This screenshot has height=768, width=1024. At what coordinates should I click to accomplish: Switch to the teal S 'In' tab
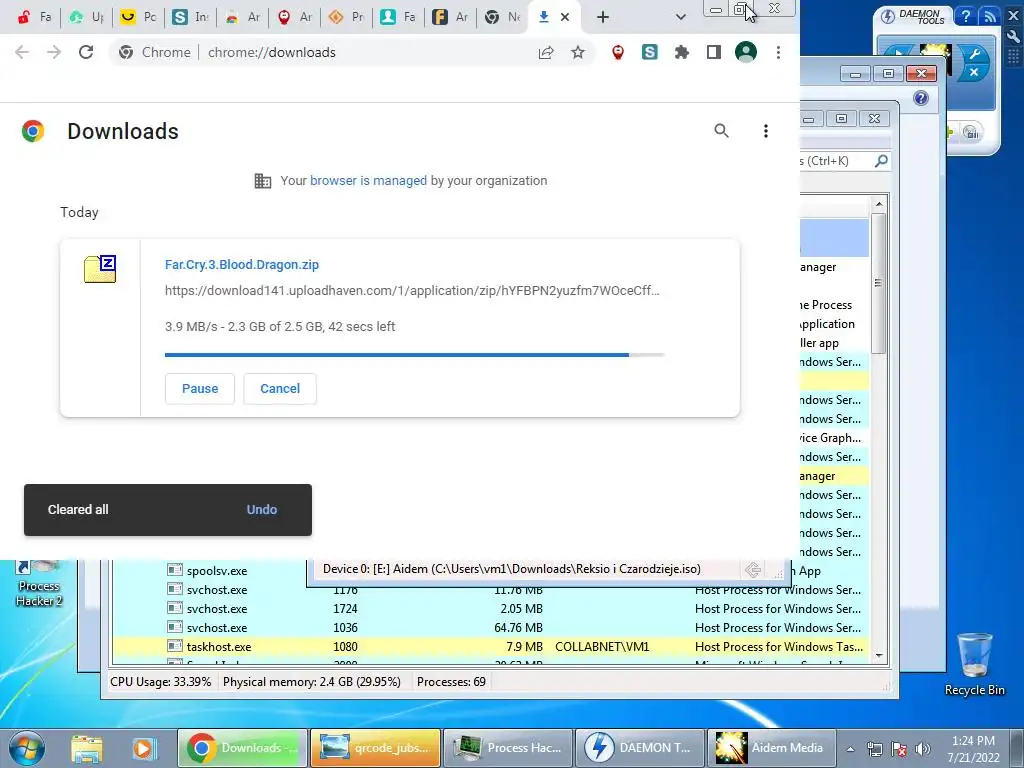[x=191, y=18]
